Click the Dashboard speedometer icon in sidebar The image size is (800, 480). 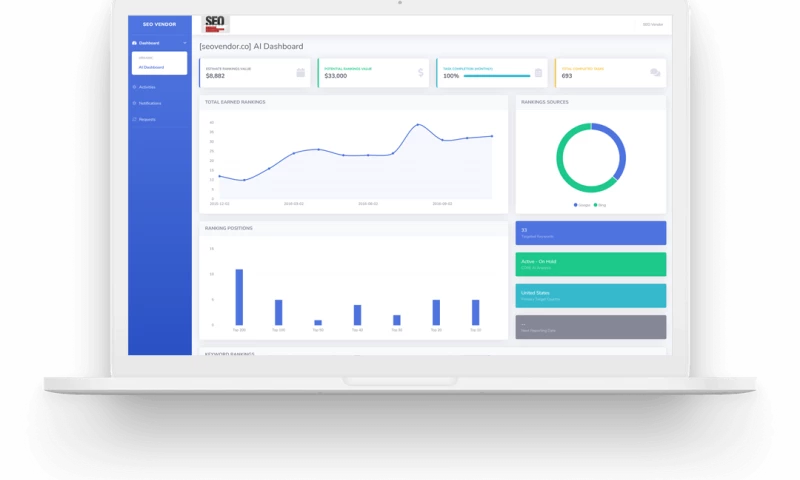pos(134,43)
